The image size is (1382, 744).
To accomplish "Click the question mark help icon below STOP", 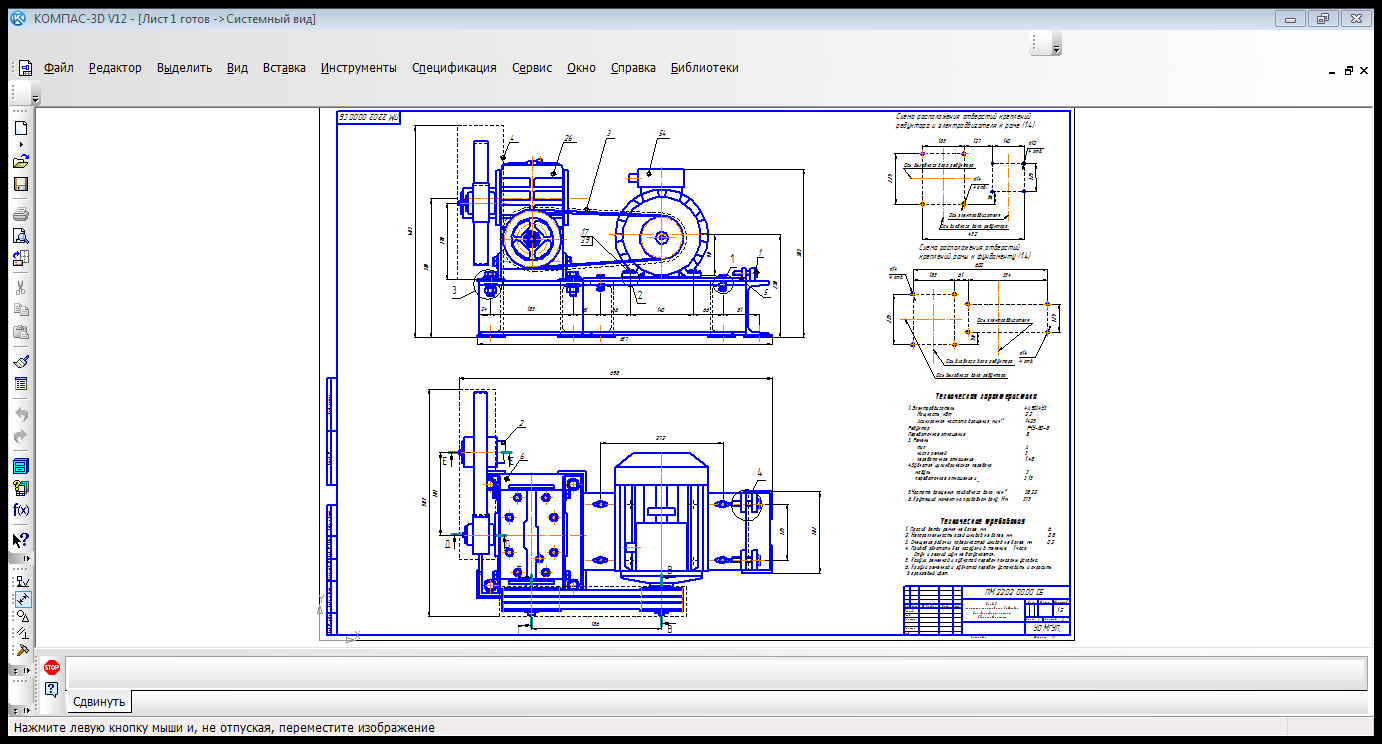I will pyautogui.click(x=51, y=689).
